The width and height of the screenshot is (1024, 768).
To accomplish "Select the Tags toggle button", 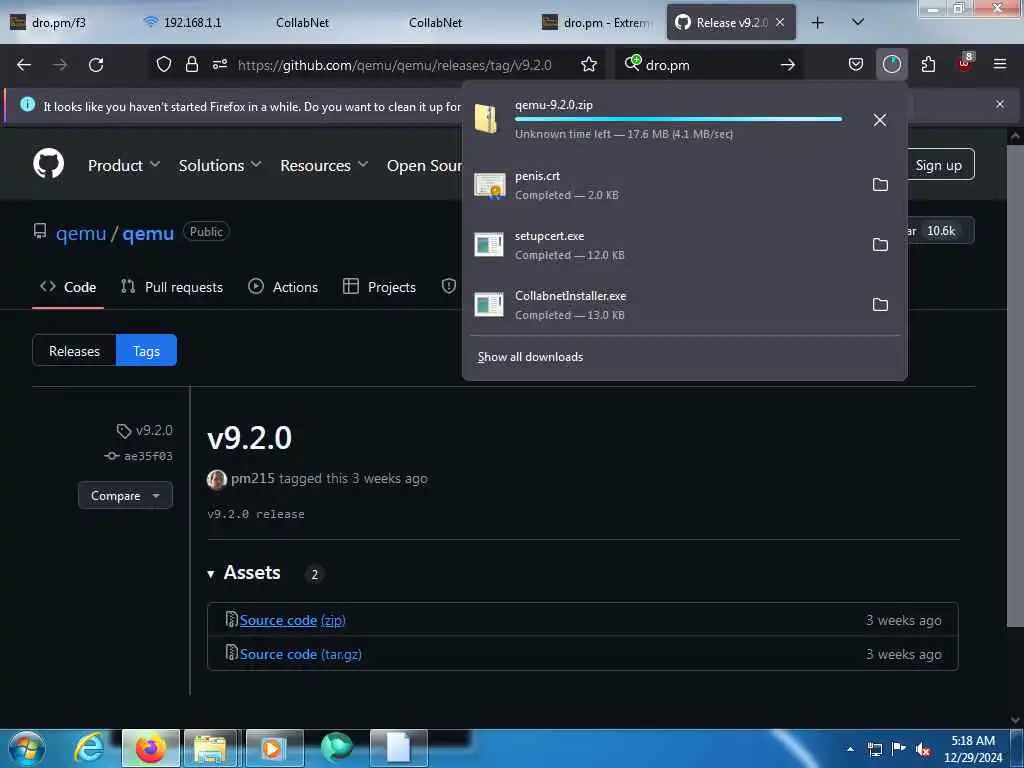I will [x=146, y=351].
